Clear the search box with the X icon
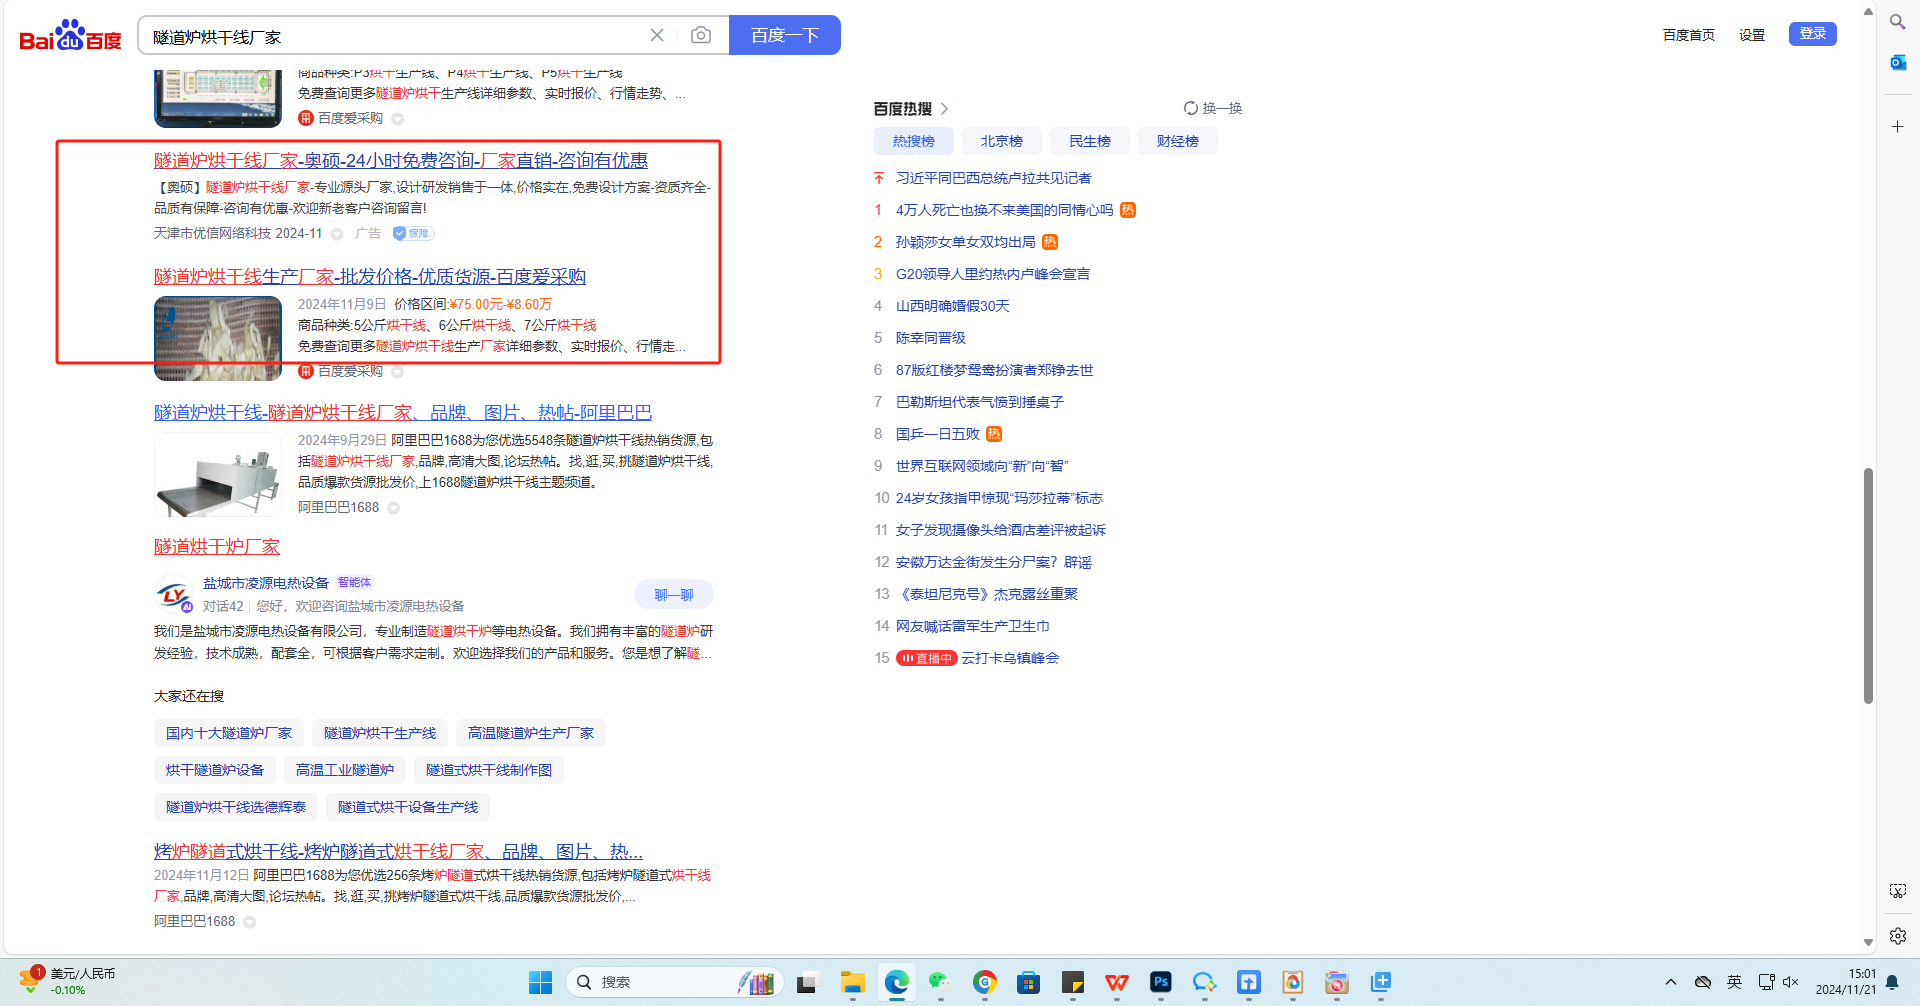 tap(657, 36)
